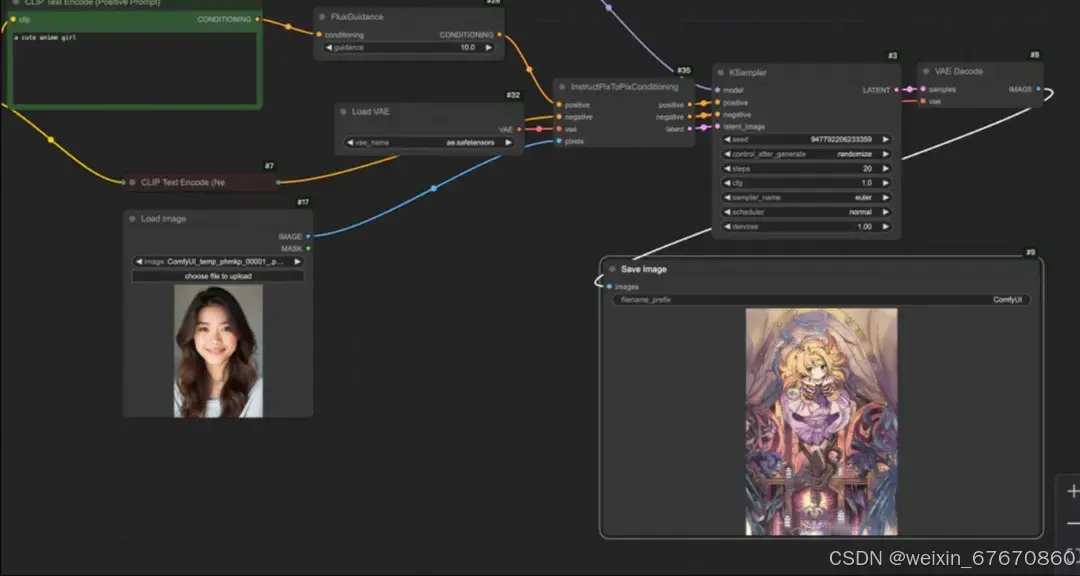Click the CONDITIONING output port of FluxGuidance
Viewport: 1080px width, 576px height.
click(x=499, y=34)
